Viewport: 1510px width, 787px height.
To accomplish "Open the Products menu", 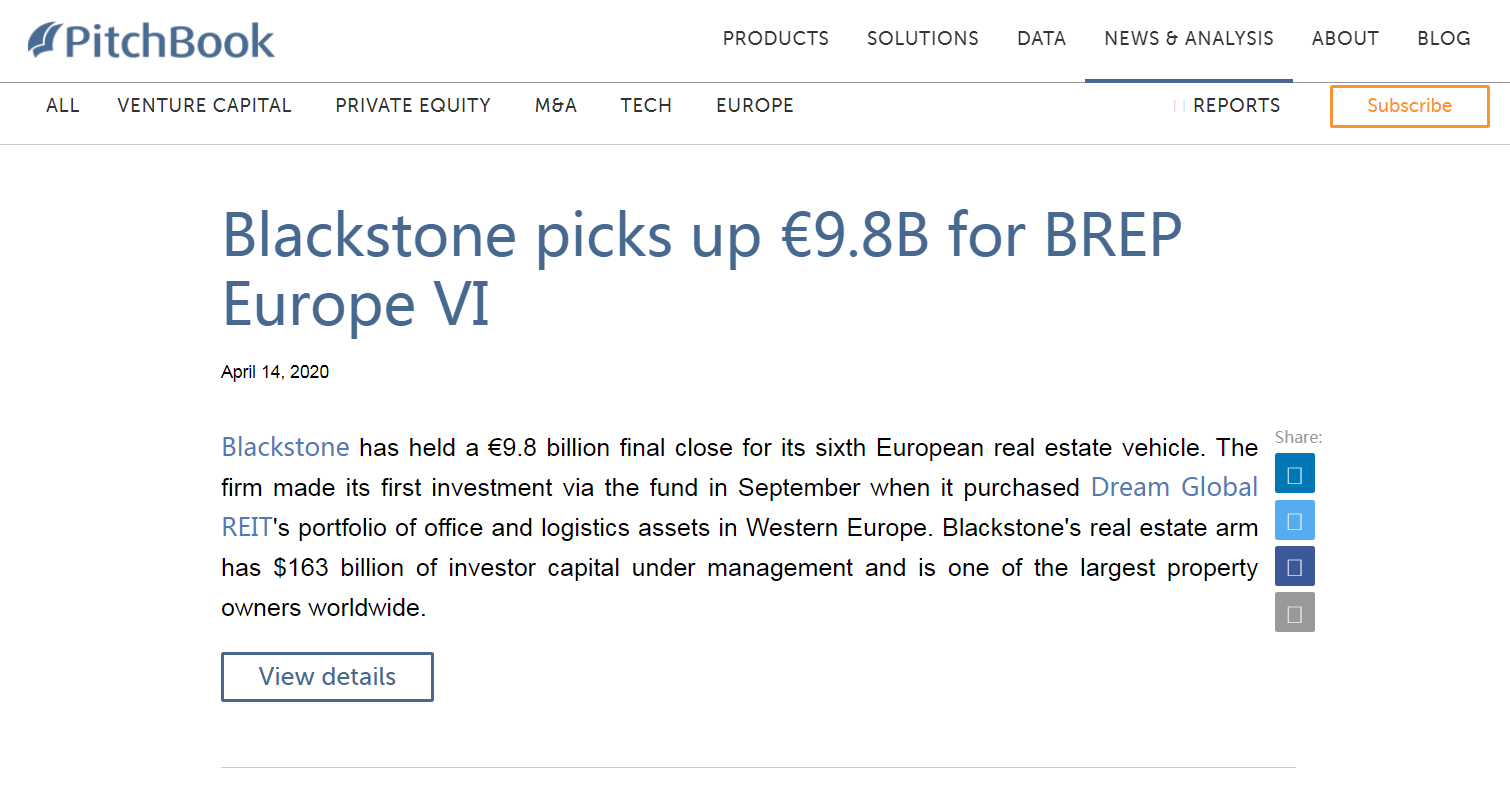I will (775, 38).
